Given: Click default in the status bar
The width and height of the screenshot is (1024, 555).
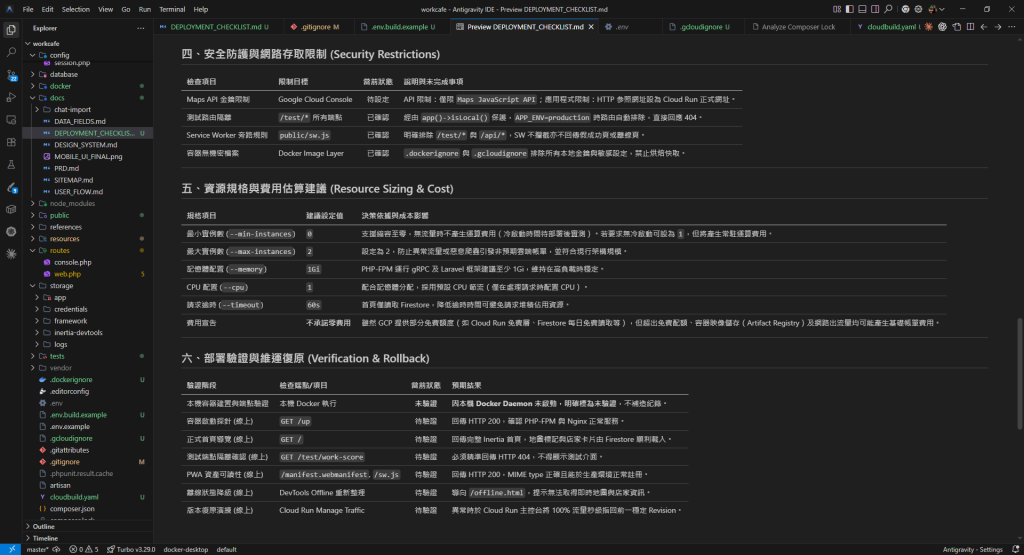Looking at the screenshot, I should 227,549.
